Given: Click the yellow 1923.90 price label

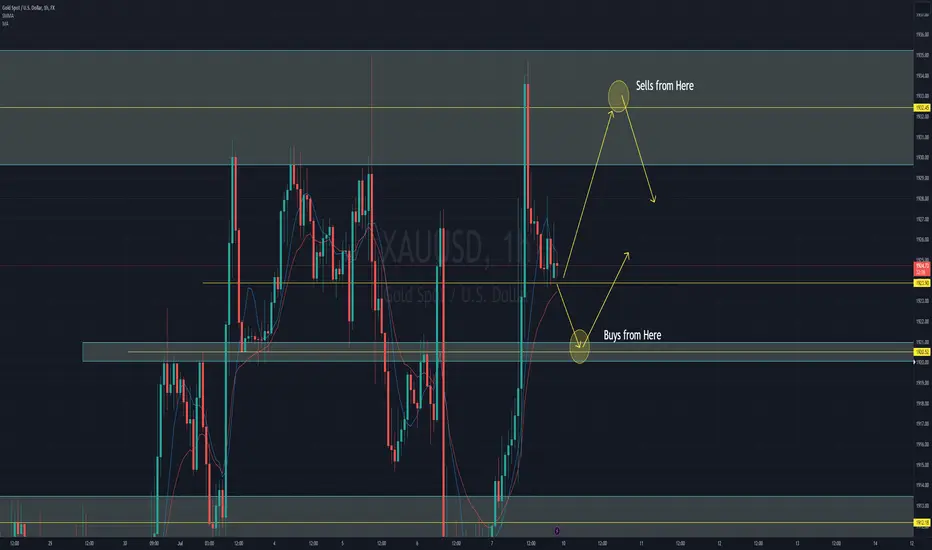Looking at the screenshot, I should (x=922, y=283).
